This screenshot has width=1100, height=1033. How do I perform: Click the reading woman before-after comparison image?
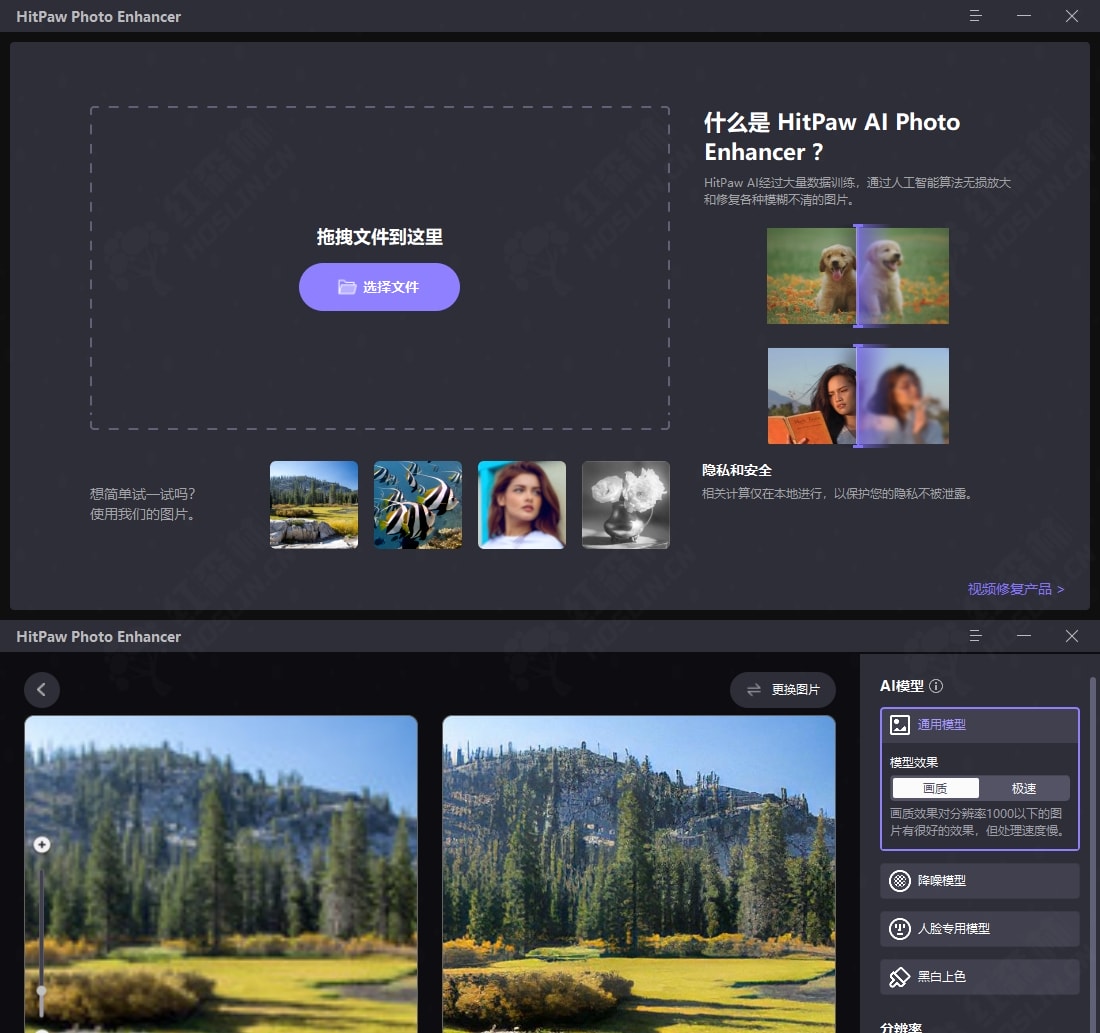point(858,396)
